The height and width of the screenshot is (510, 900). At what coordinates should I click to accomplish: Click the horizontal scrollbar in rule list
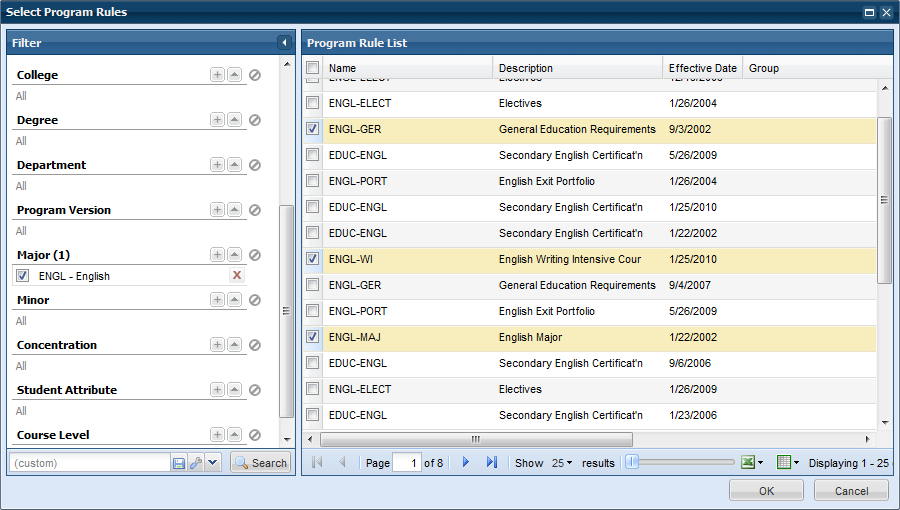pos(476,439)
